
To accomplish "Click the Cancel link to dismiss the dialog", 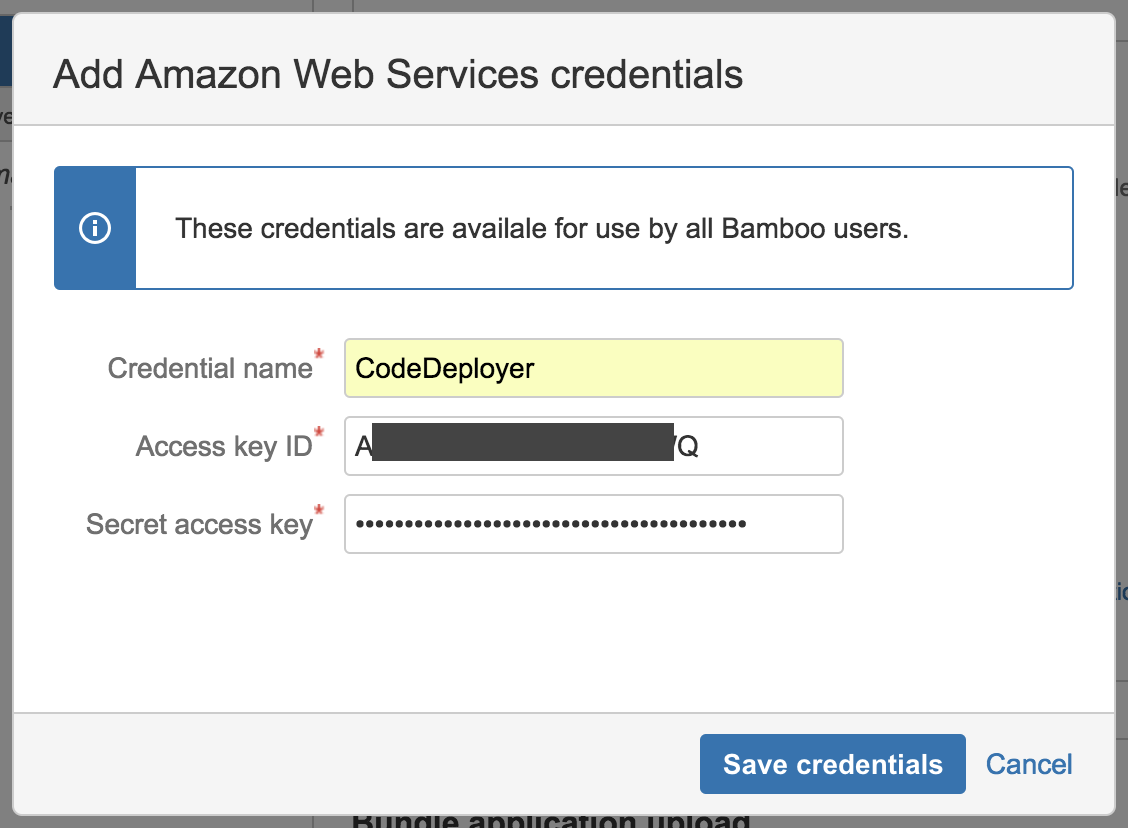I will coord(1028,763).
